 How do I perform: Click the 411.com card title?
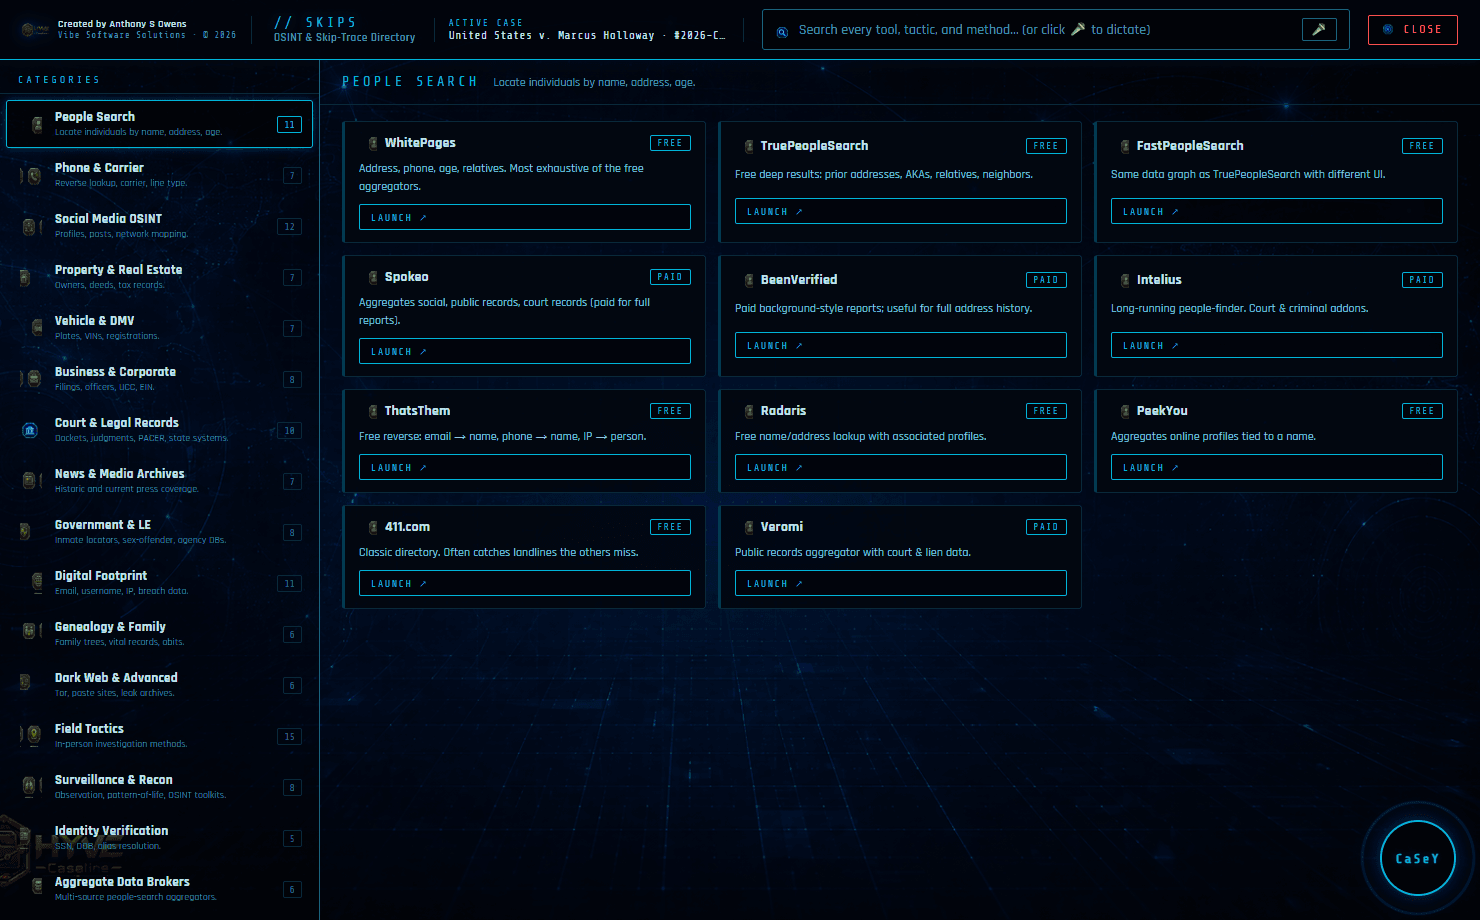click(x=407, y=527)
